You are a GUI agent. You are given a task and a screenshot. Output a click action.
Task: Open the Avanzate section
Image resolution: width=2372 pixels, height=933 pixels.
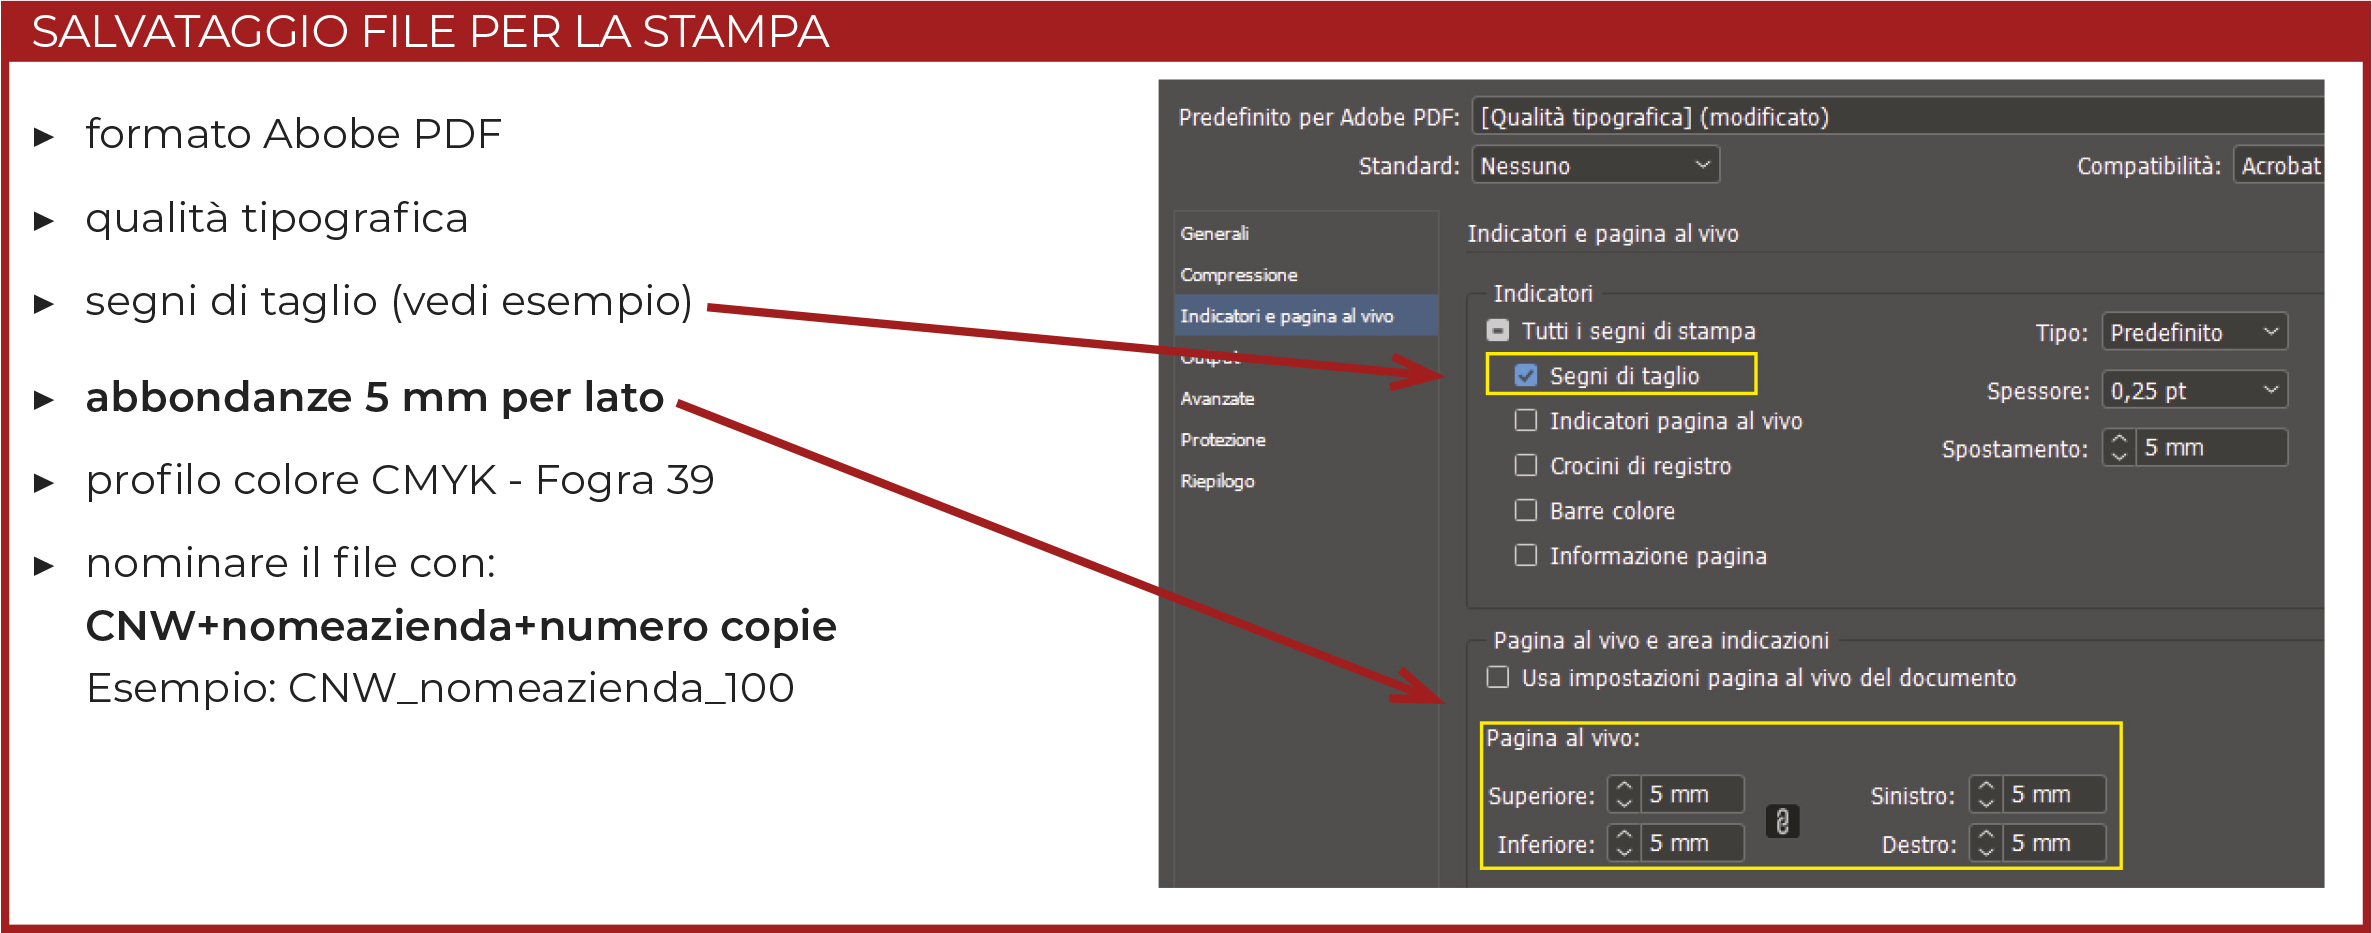1217,398
